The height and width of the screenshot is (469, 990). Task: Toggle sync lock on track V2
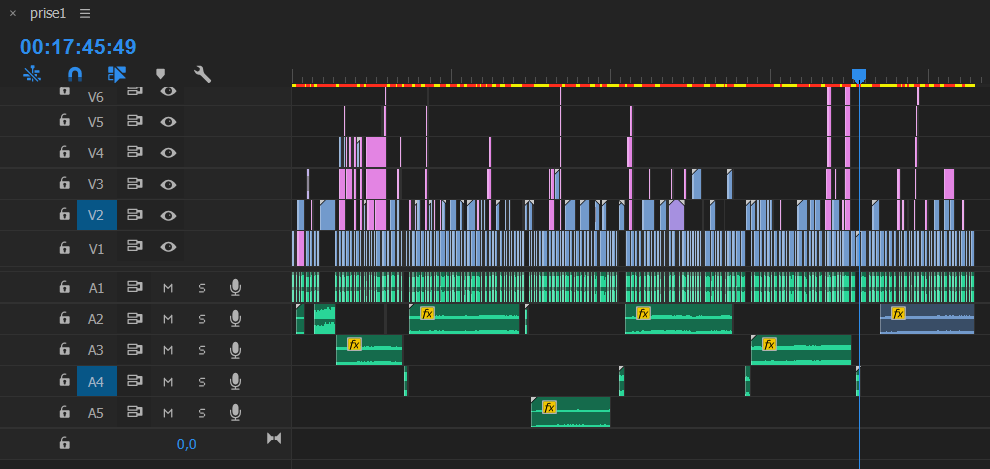(134, 215)
